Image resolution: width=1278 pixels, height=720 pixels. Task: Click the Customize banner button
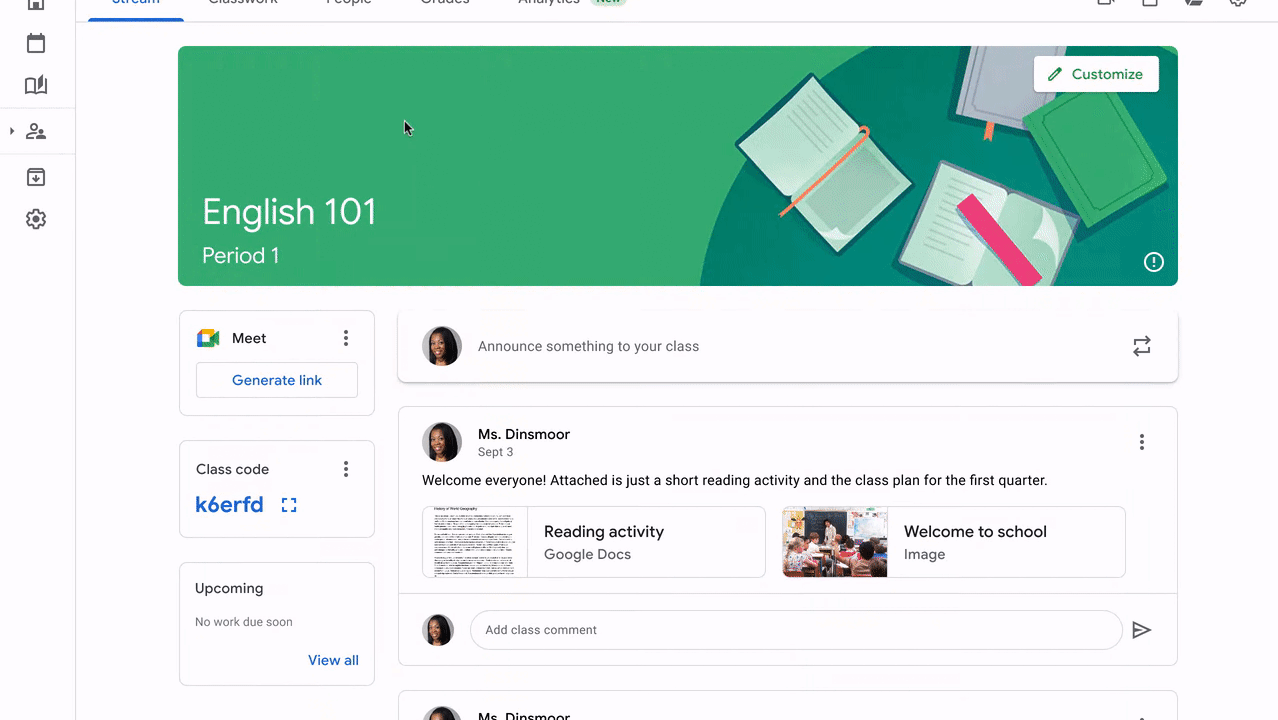pos(1096,74)
